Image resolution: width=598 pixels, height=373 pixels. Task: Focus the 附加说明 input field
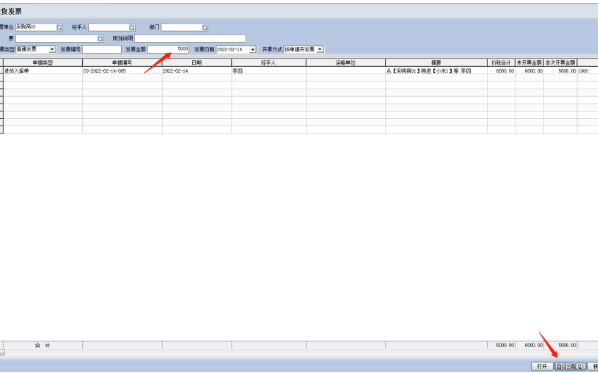click(x=190, y=39)
